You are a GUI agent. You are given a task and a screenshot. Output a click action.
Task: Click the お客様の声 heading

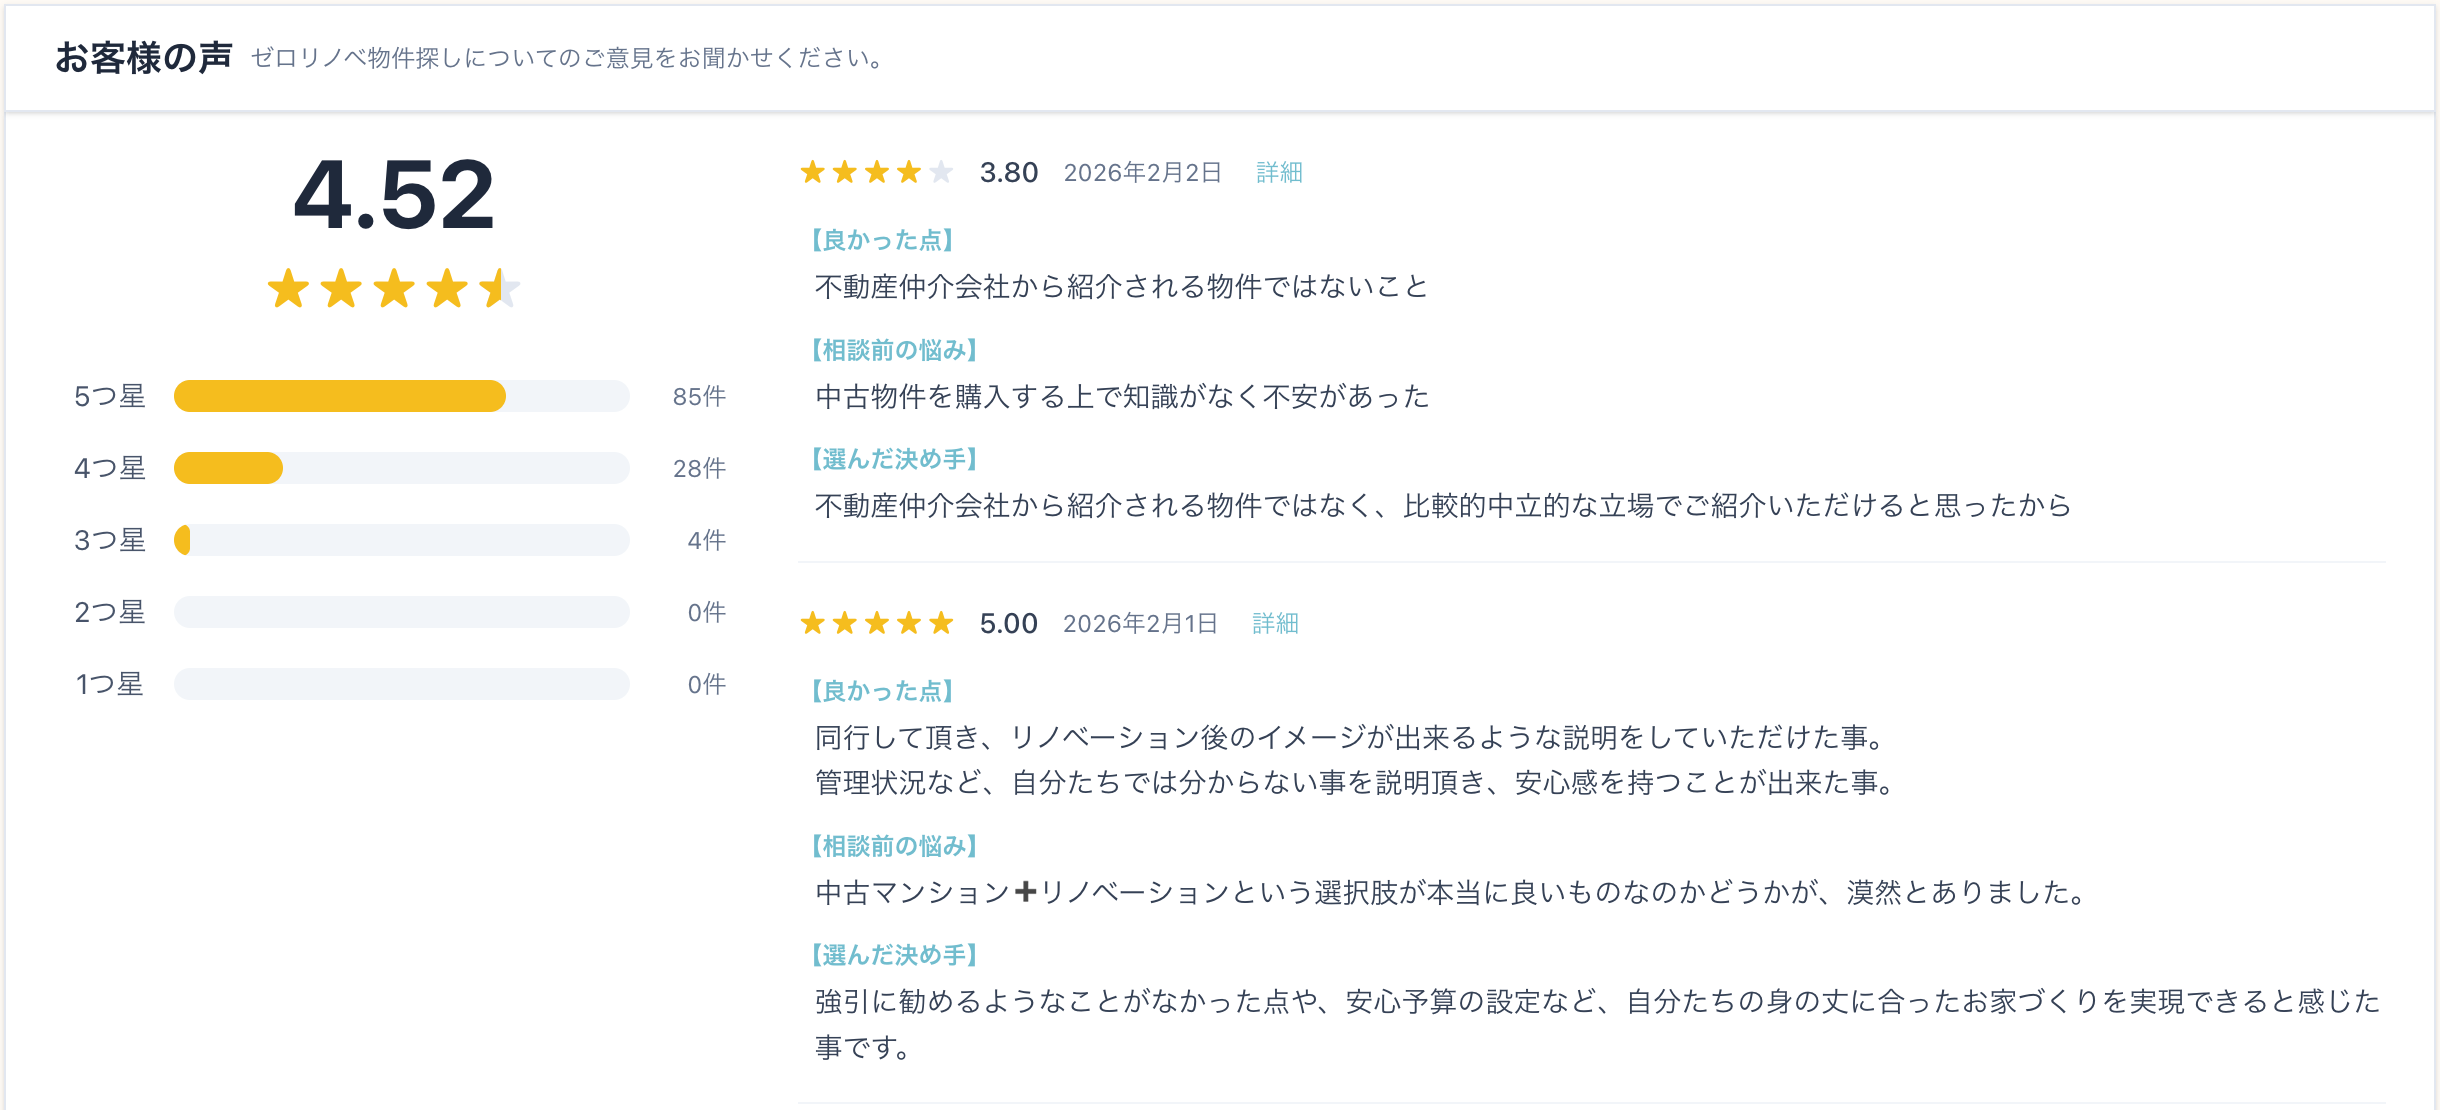coord(144,58)
